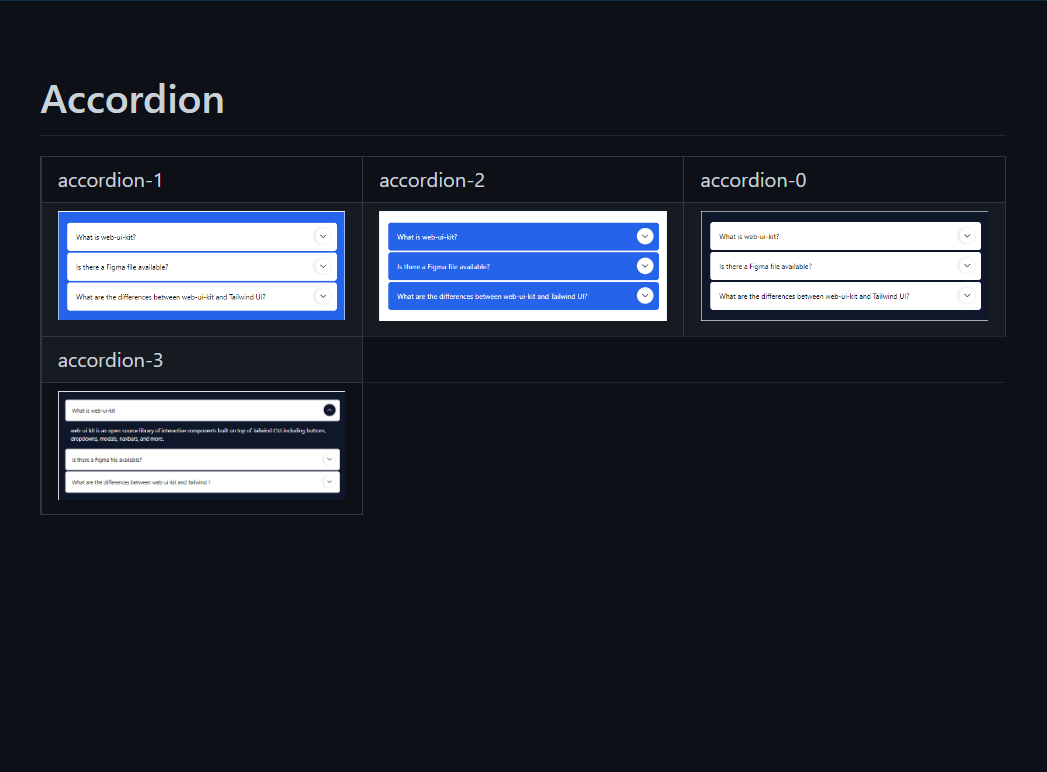Click the chevron icon on 'Is there a Figma file available?' in accordion-0
This screenshot has height=772, width=1047.
[967, 266]
